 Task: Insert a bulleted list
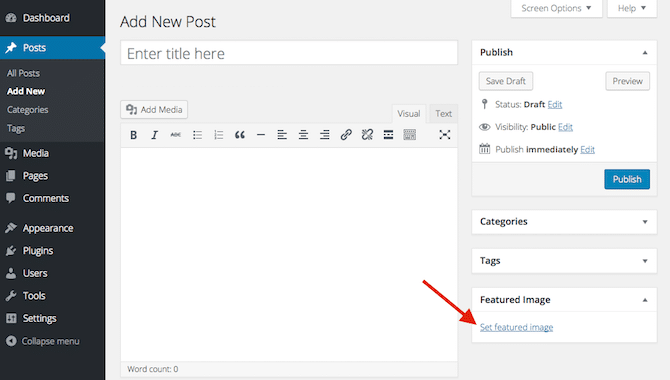tap(197, 135)
